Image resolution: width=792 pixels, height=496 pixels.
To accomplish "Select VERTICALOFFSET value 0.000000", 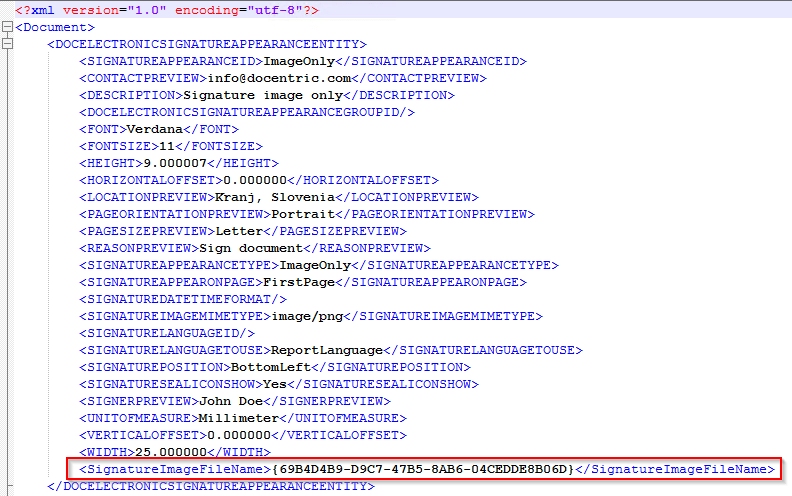I will (239, 435).
